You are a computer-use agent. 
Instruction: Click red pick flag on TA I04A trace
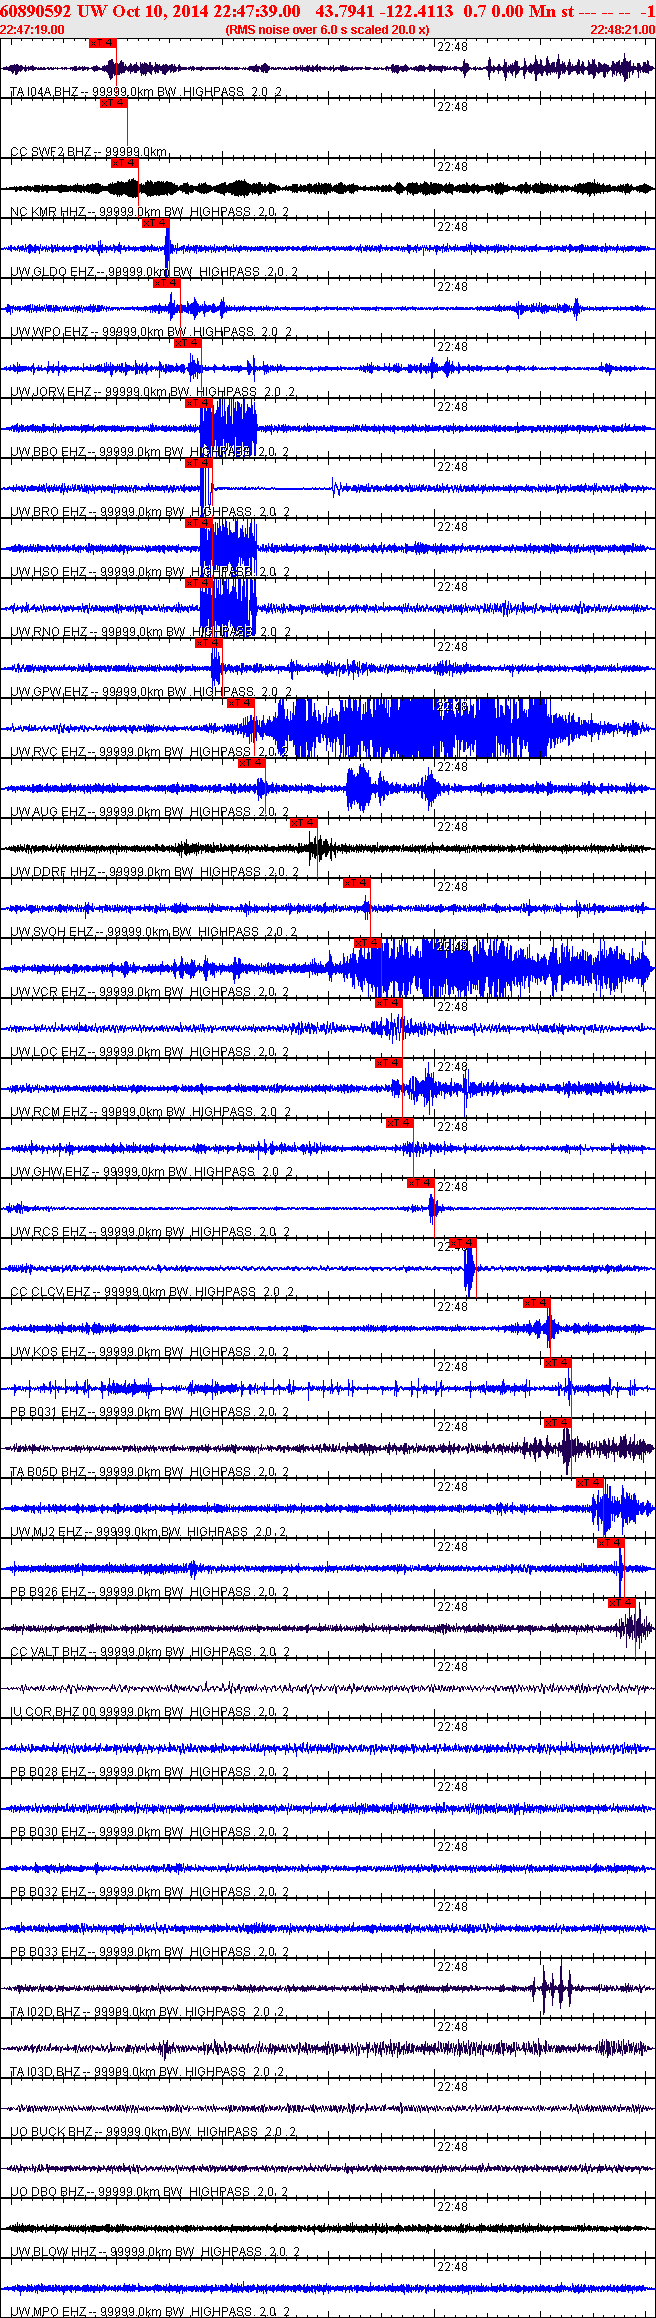point(103,43)
